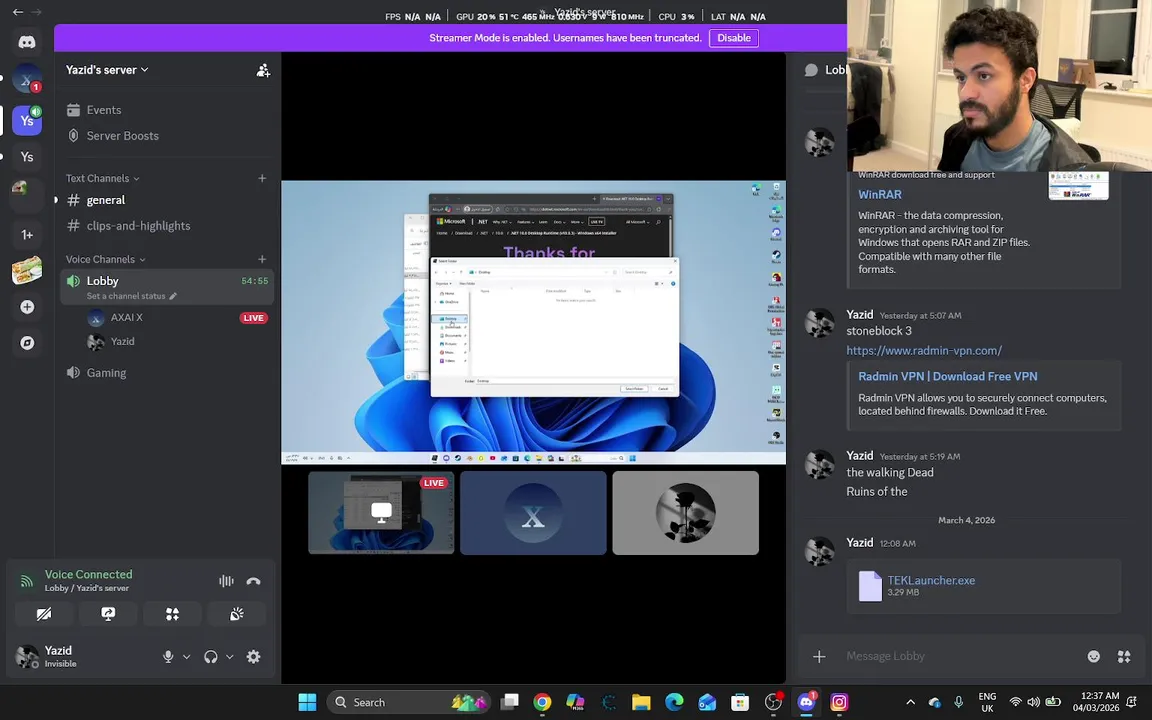The height and width of the screenshot is (720, 1152).
Task: Open the apps icon in chat box
Action: 1124,656
